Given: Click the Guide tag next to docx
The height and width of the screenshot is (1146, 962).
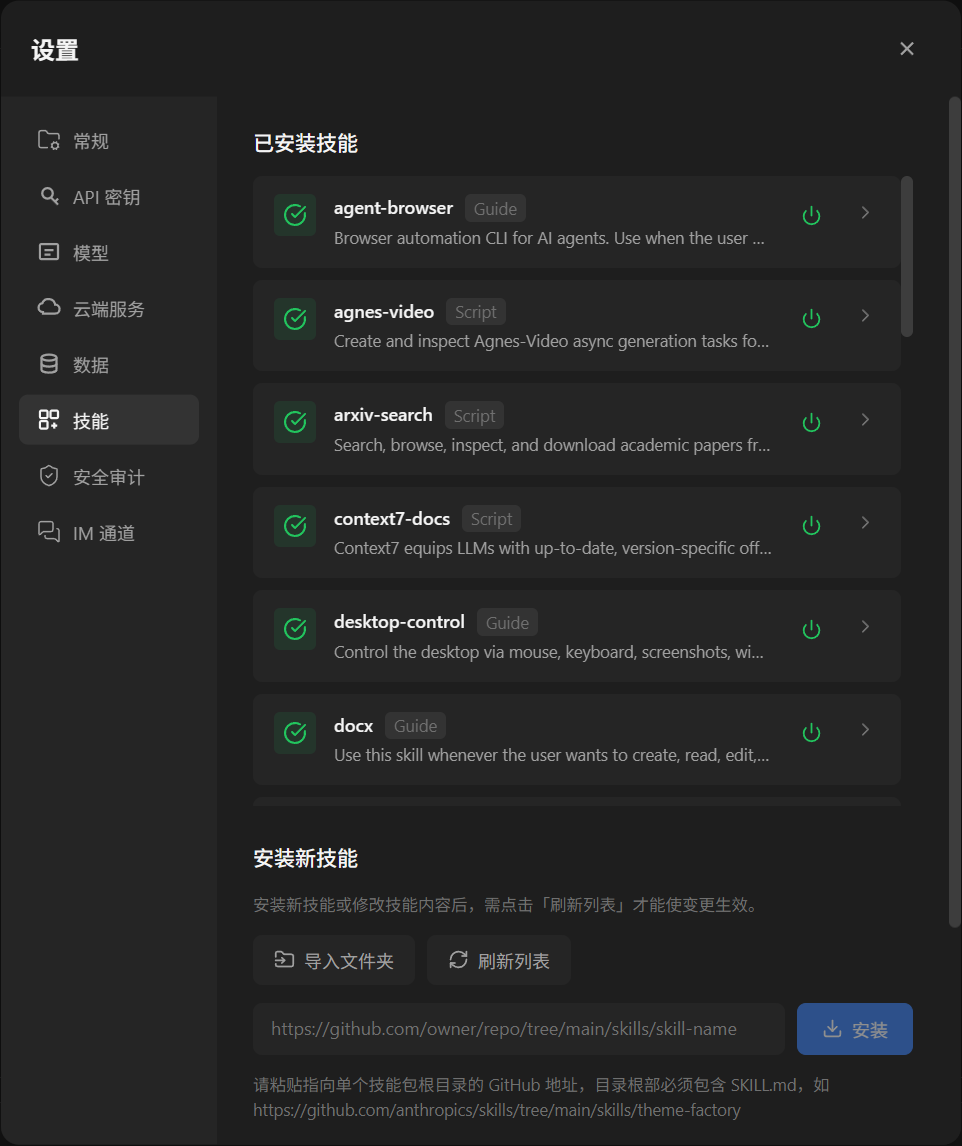Looking at the screenshot, I should (x=415, y=726).
